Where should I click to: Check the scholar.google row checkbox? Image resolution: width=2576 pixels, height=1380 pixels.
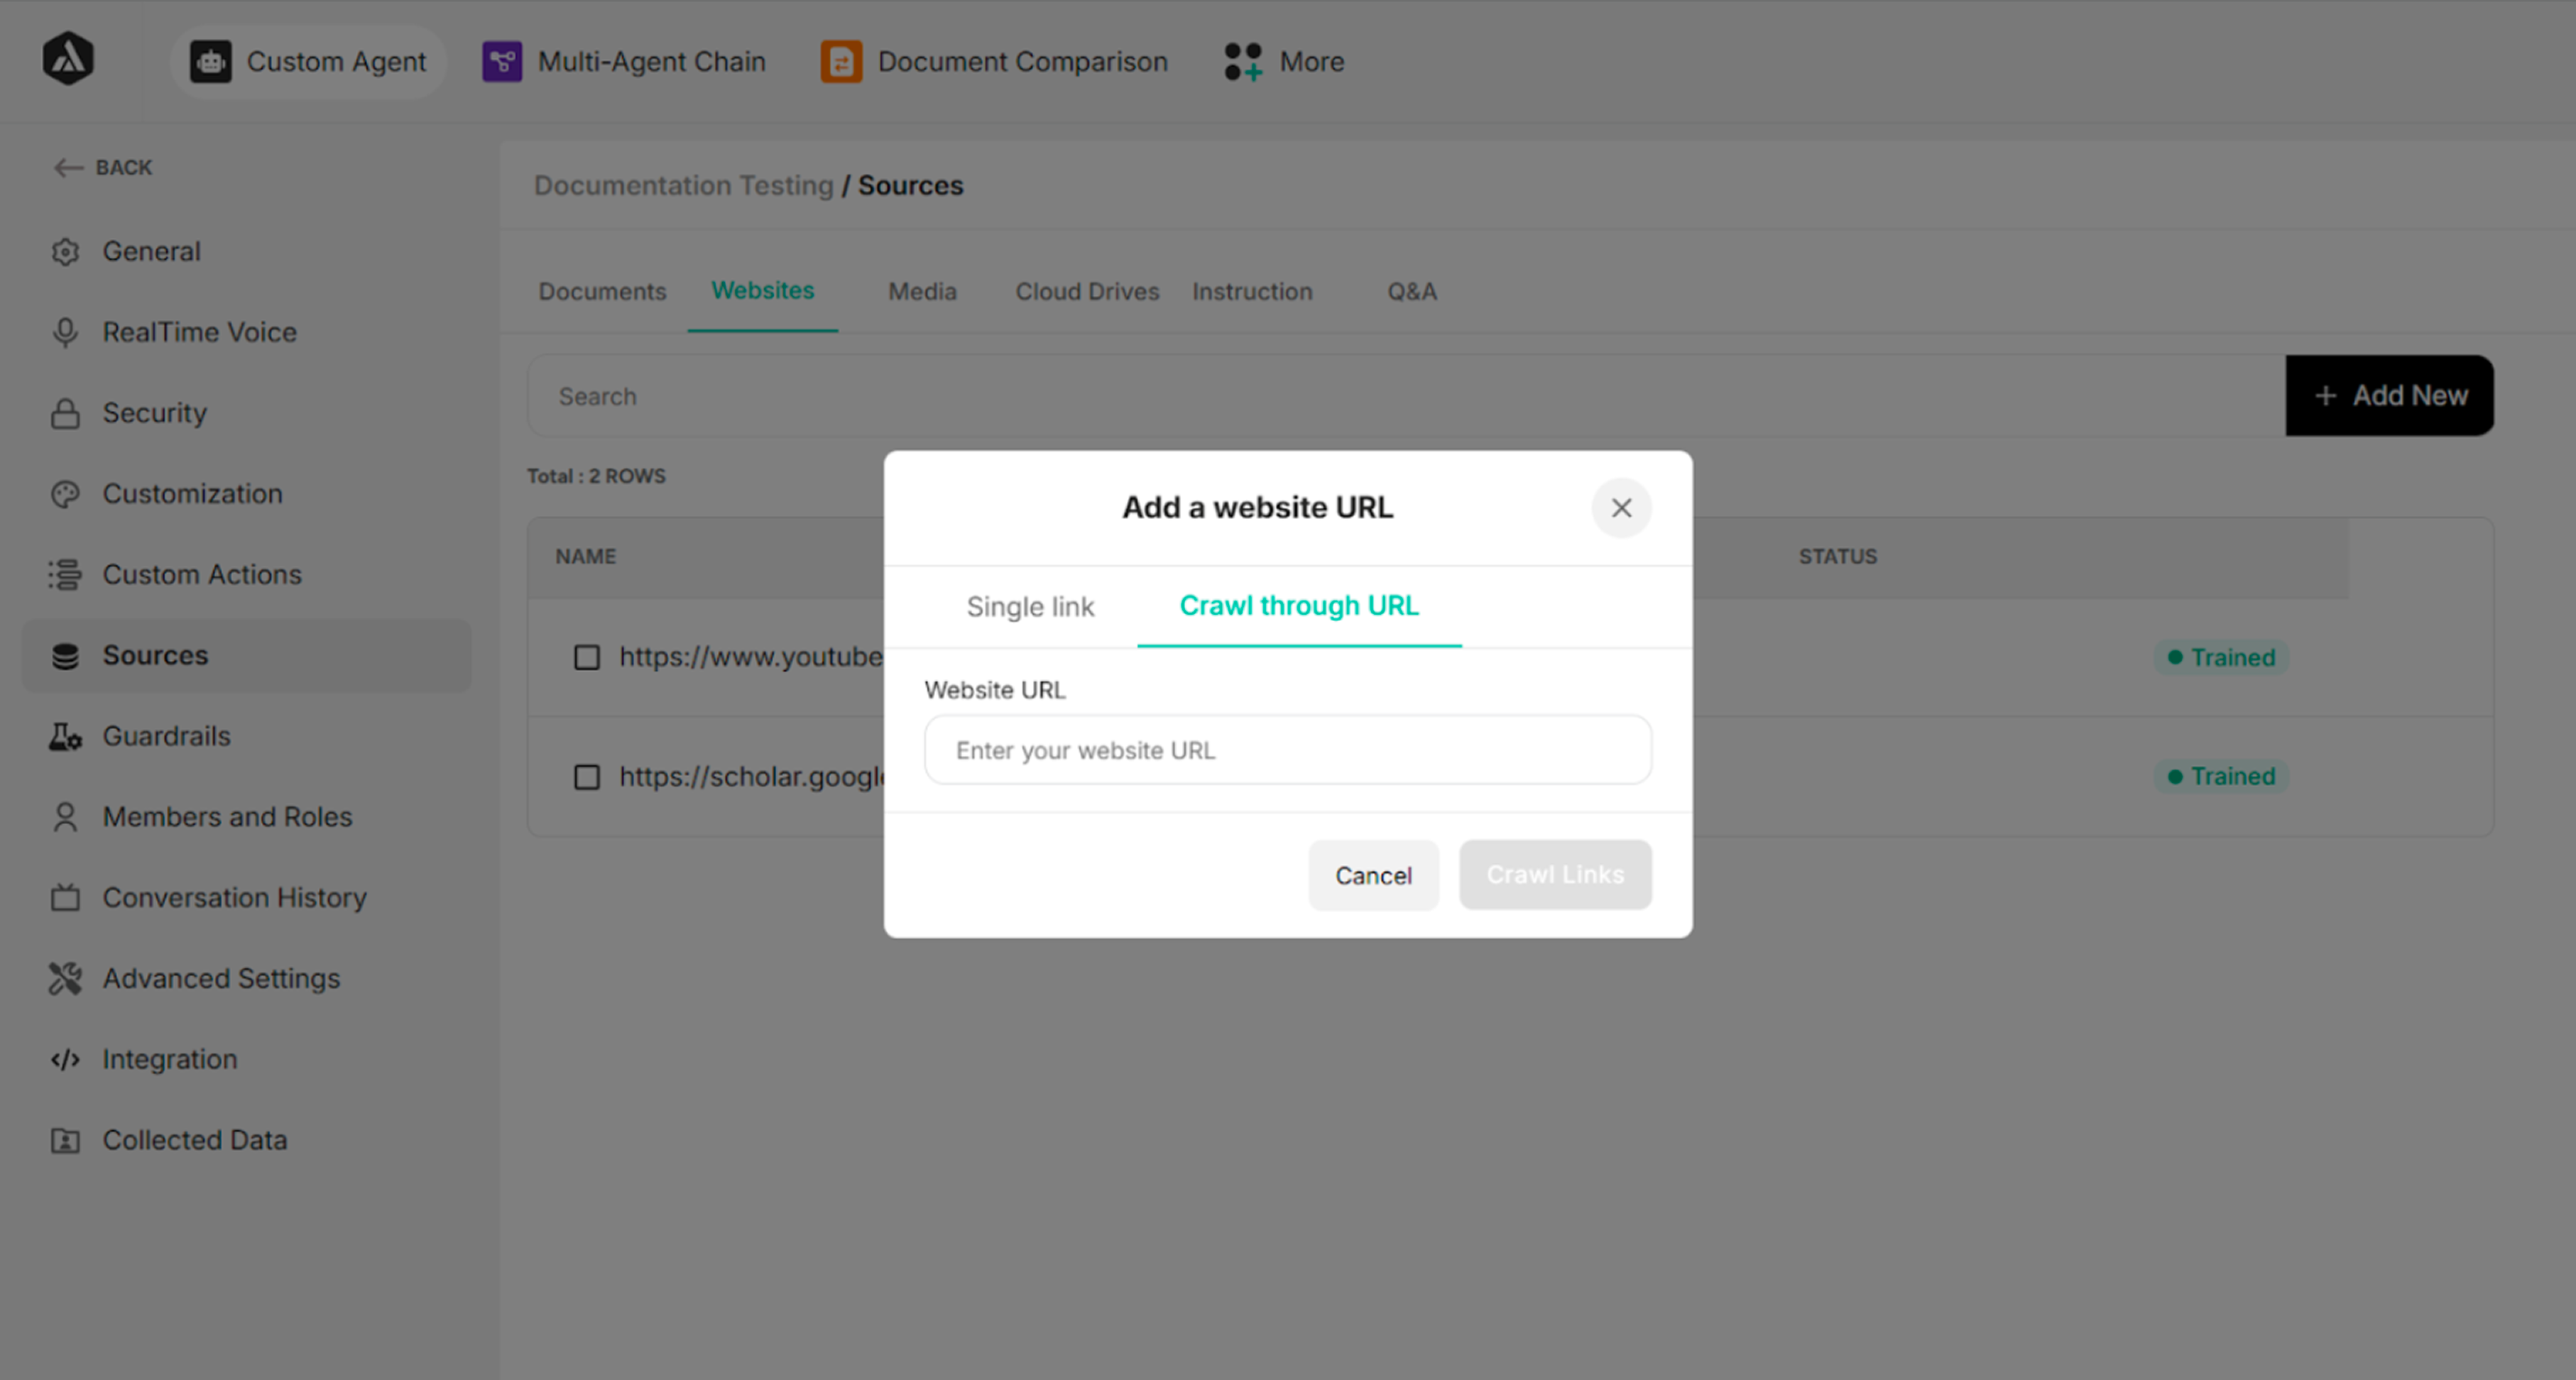[587, 777]
